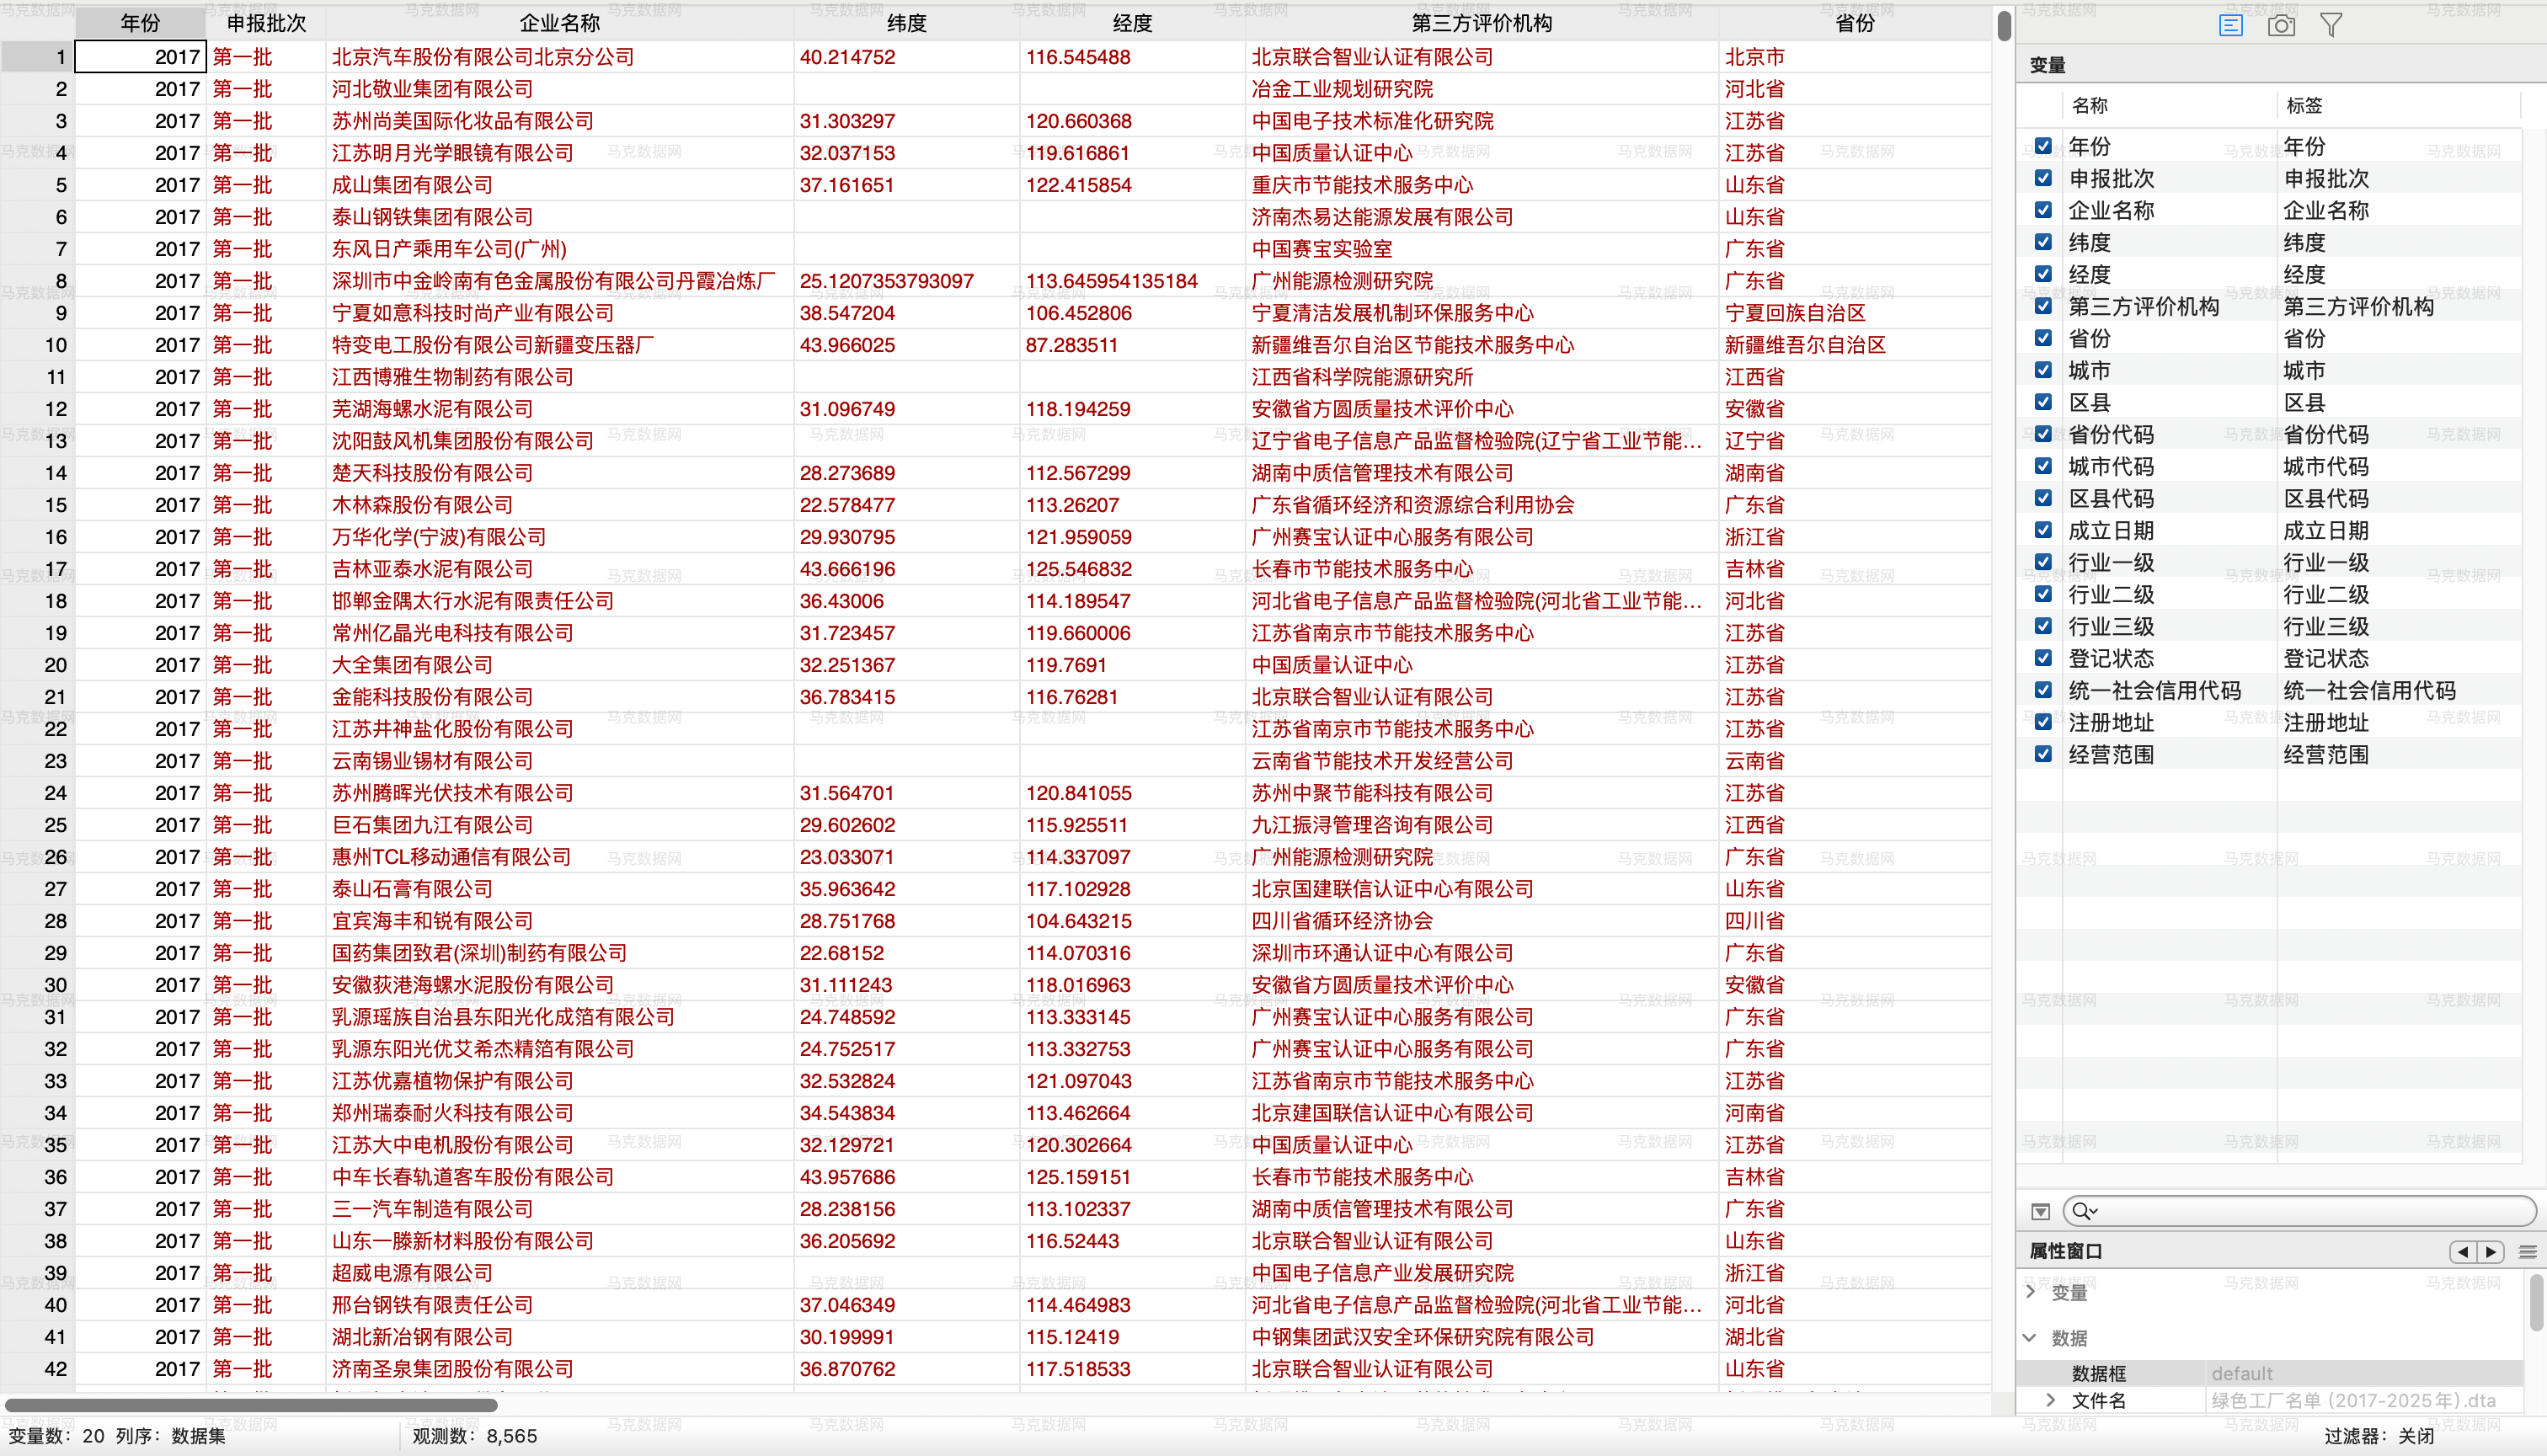Click the camera snapshot icon
The image size is (2547, 1456).
pos(2281,25)
